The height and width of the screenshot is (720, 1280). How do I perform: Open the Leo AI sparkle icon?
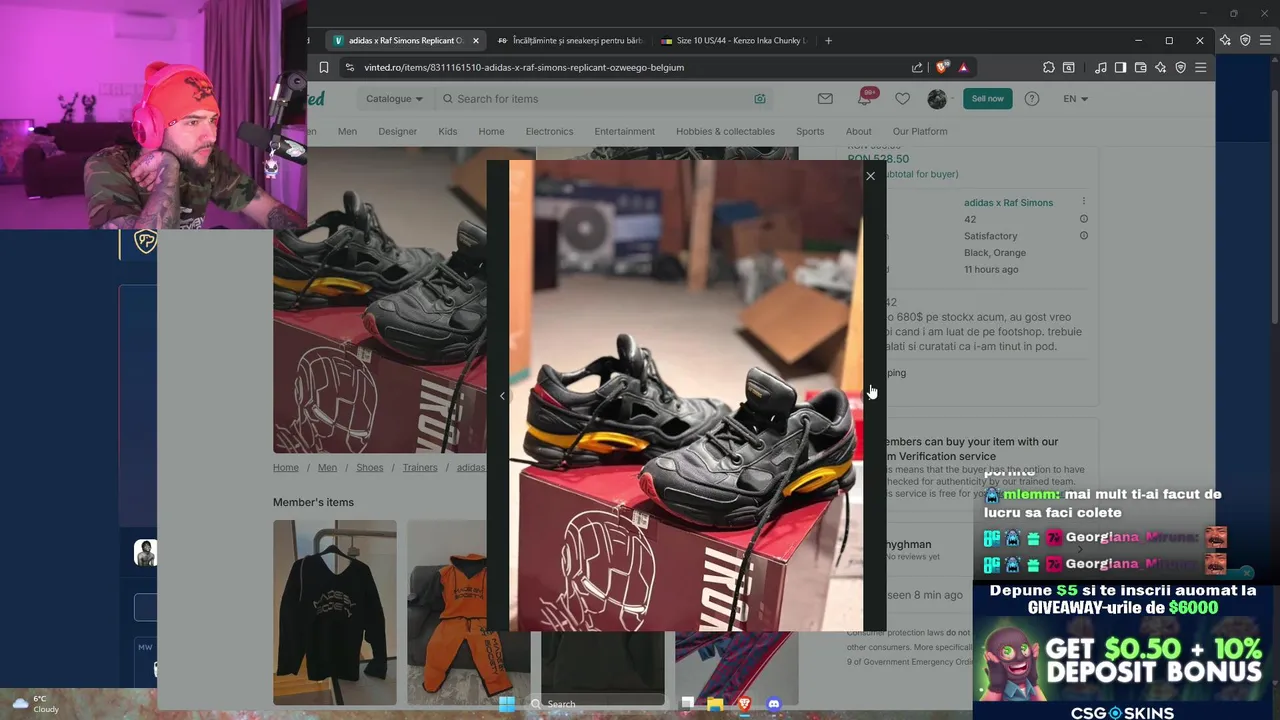(1160, 67)
